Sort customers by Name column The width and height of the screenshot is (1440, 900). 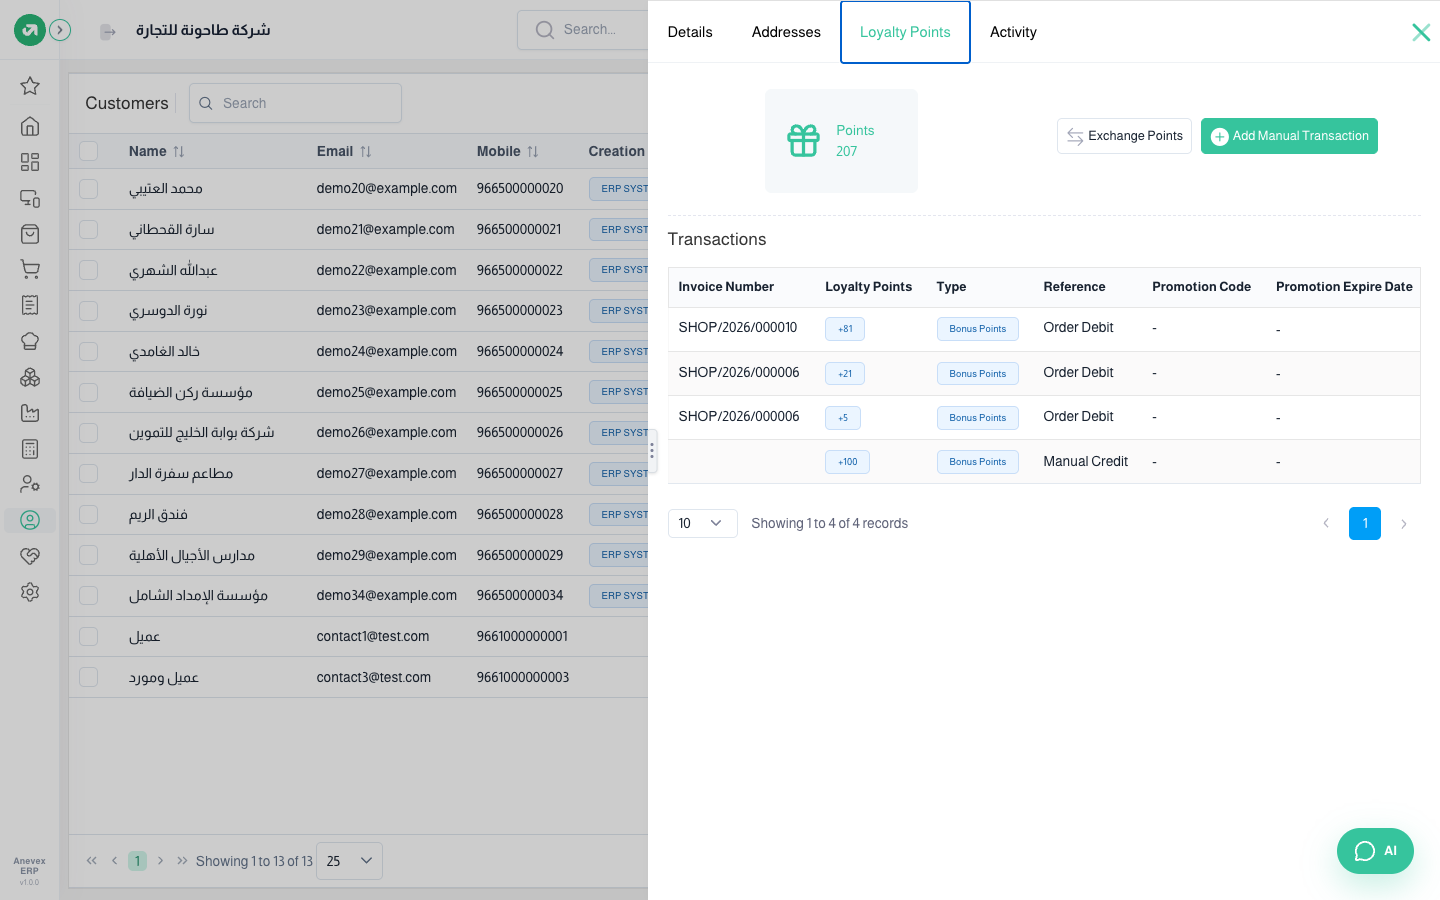click(x=157, y=151)
